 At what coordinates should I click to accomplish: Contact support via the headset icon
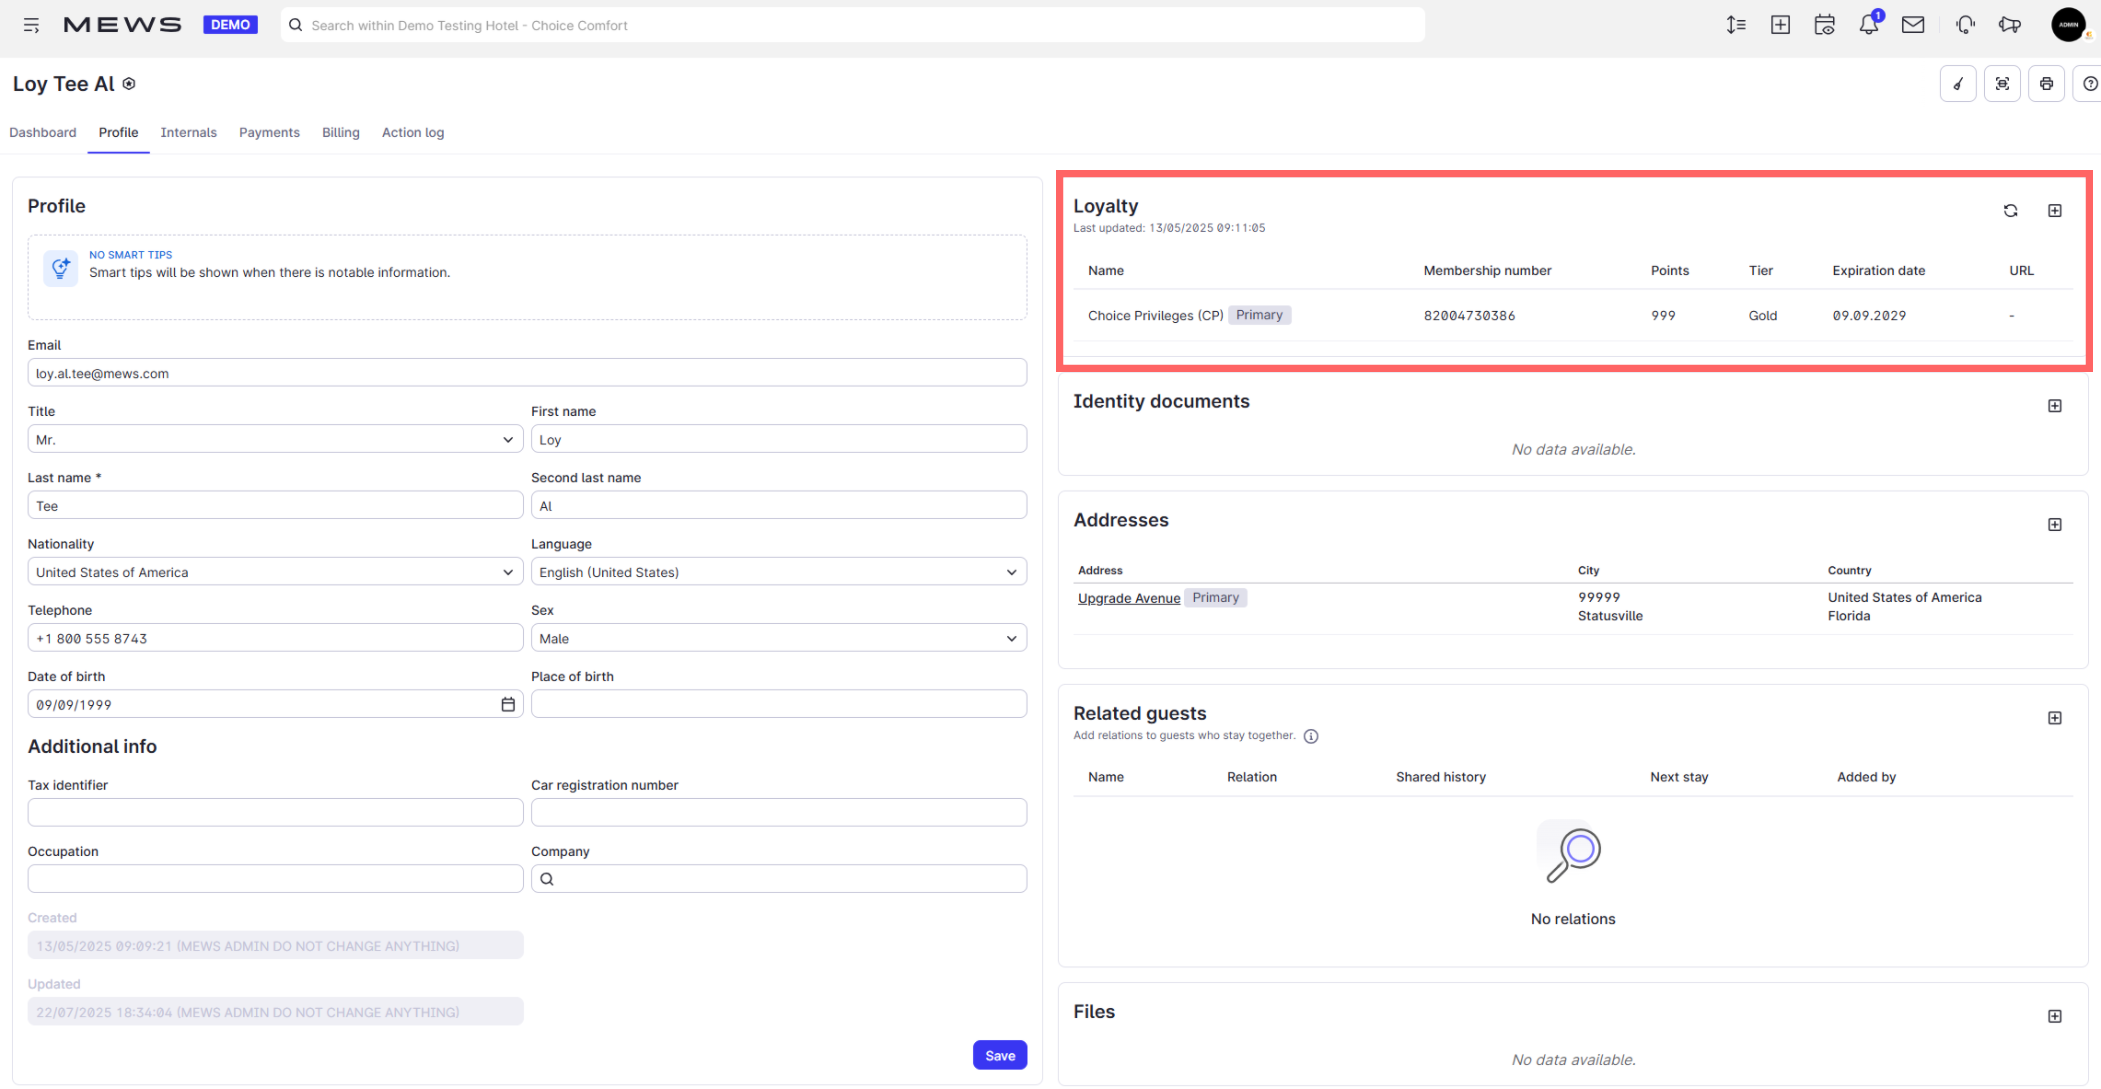point(1964,25)
